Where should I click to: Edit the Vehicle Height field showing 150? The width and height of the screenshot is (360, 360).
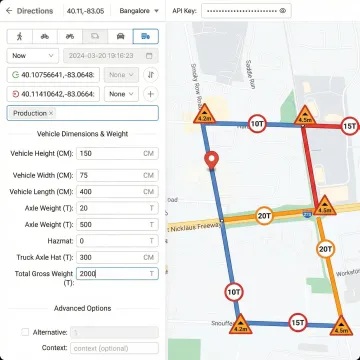point(117,154)
